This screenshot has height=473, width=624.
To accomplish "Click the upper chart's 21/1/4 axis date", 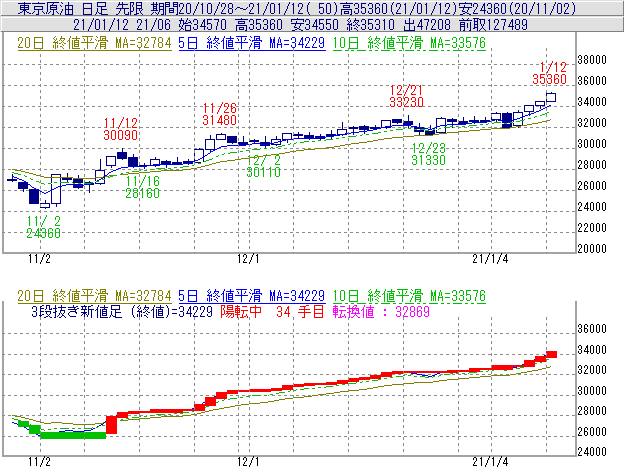I will coord(490,259).
